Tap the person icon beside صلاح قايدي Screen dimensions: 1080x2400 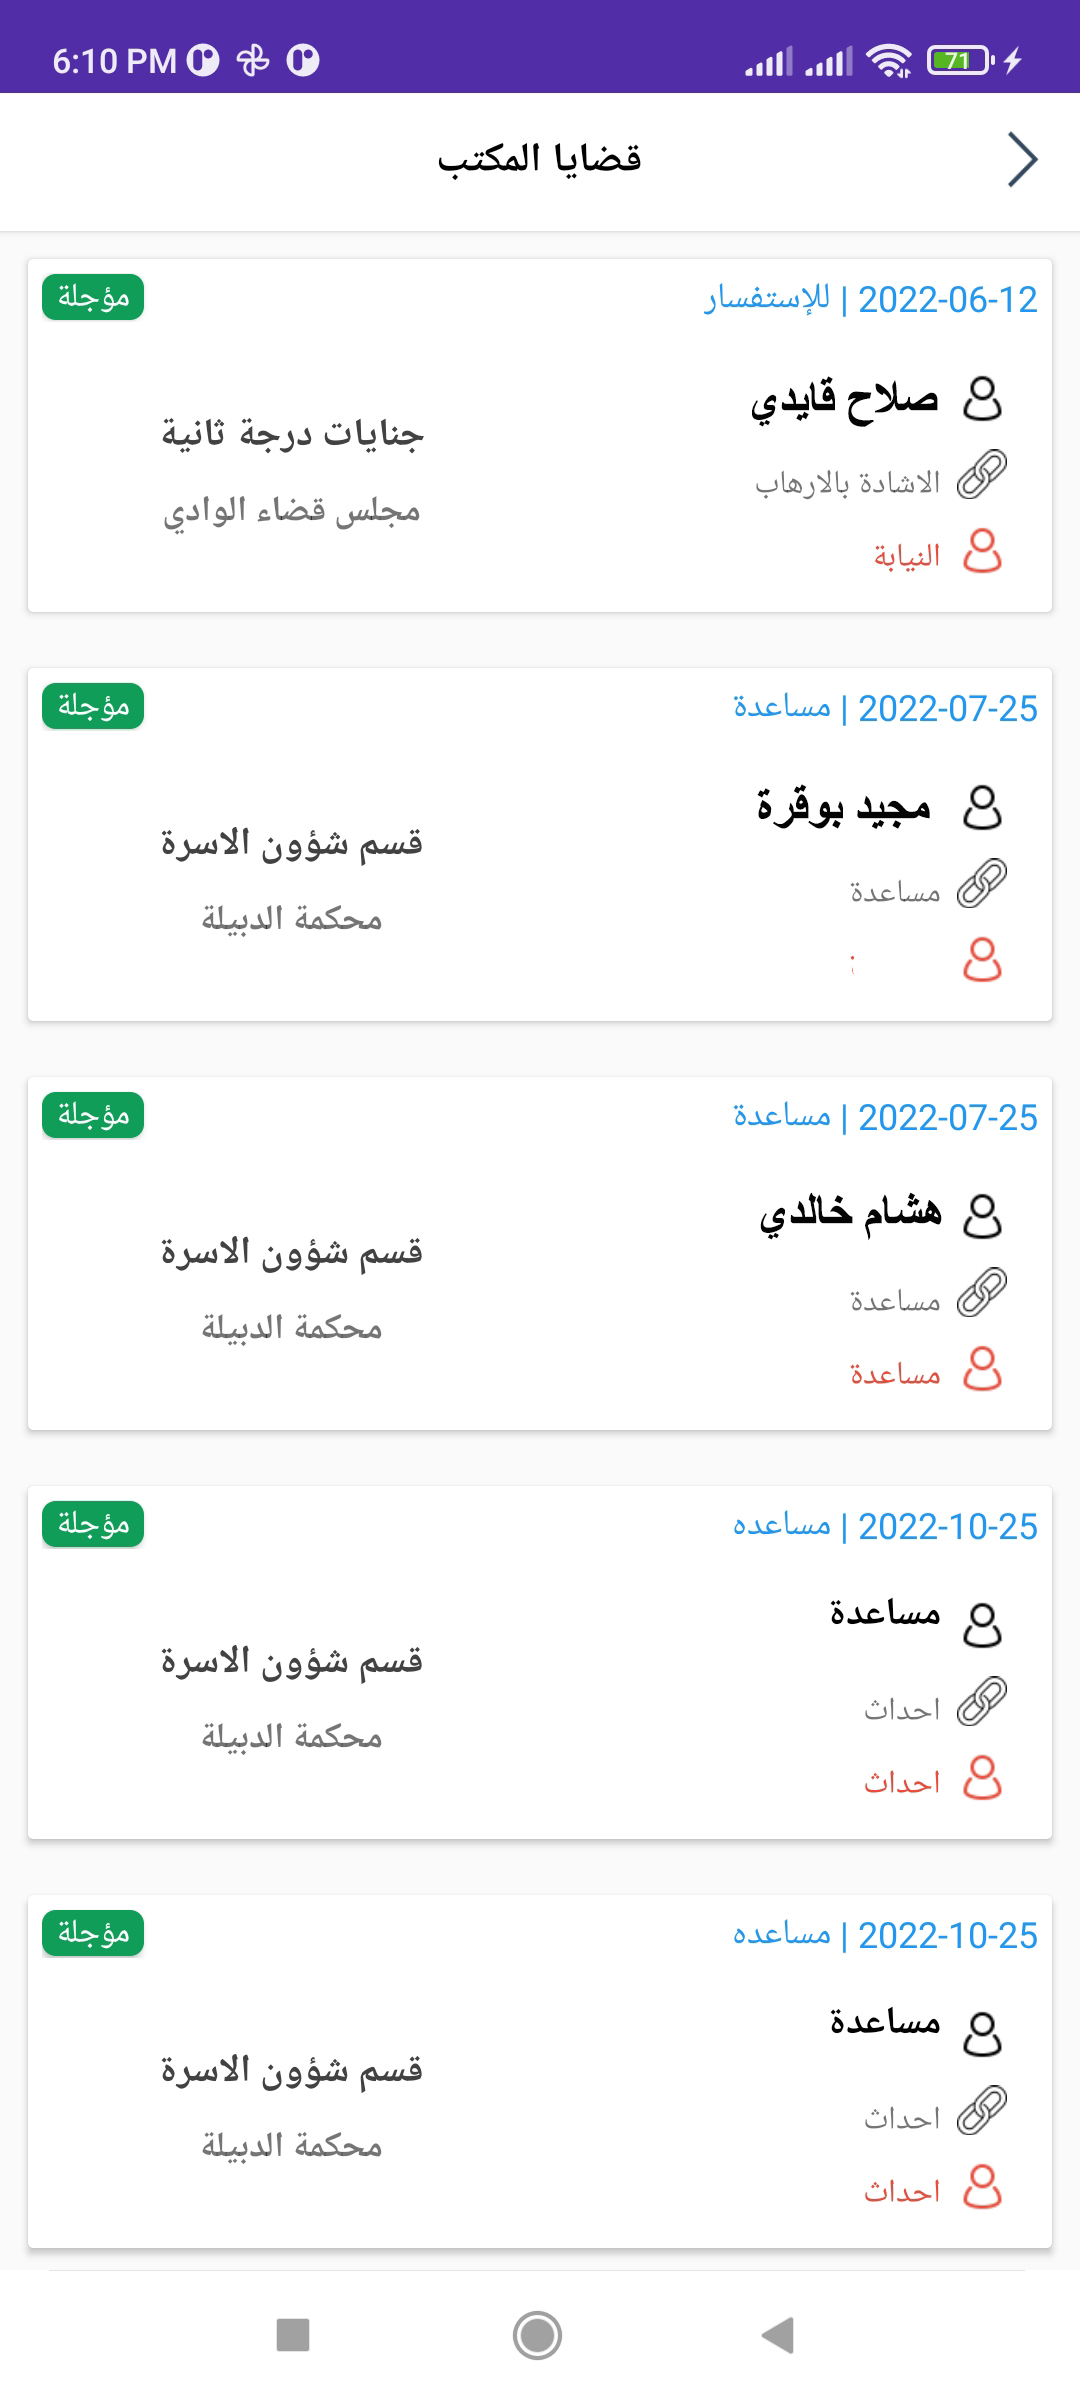982,399
